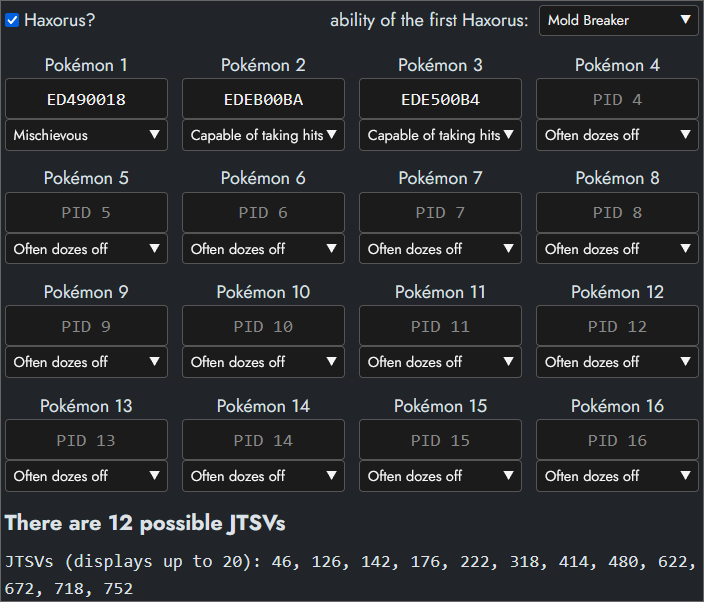
Task: Focus the PID 12 input field
Action: coord(617,326)
